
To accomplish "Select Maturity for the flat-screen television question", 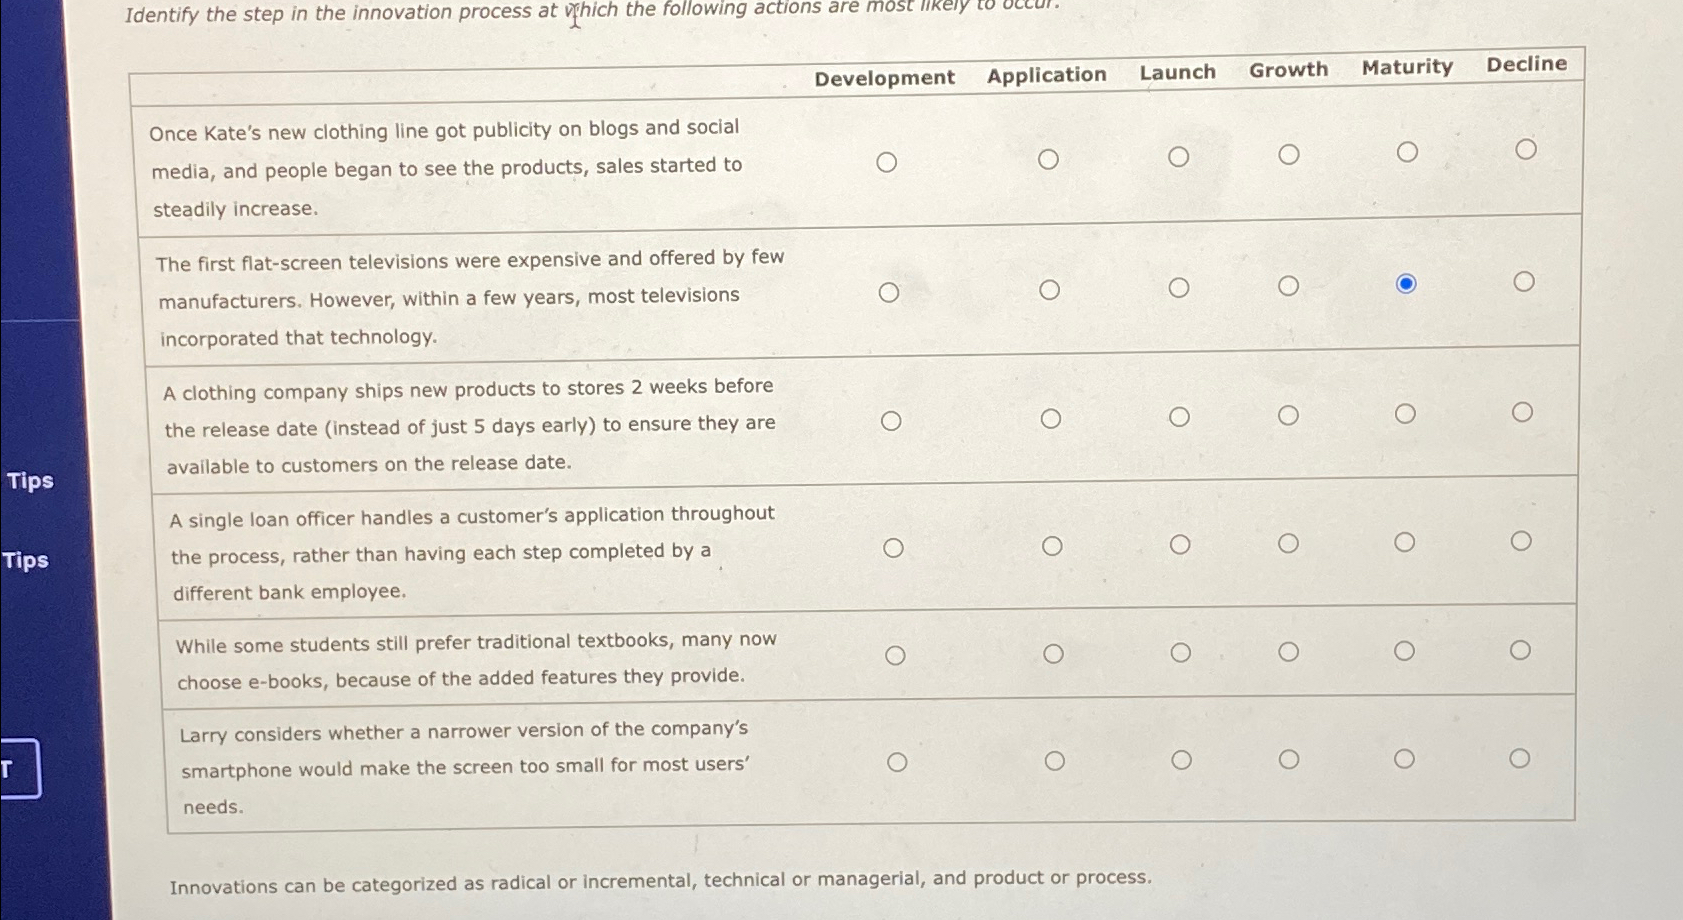I will [x=1407, y=285].
